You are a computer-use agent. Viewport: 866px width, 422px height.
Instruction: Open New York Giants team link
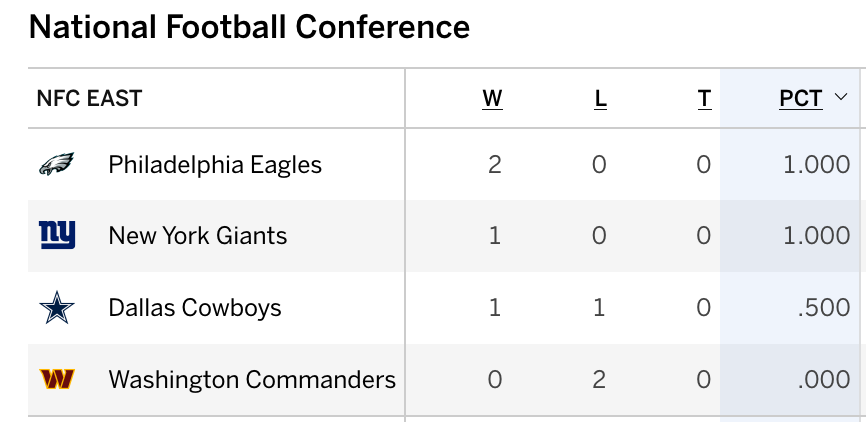198,236
